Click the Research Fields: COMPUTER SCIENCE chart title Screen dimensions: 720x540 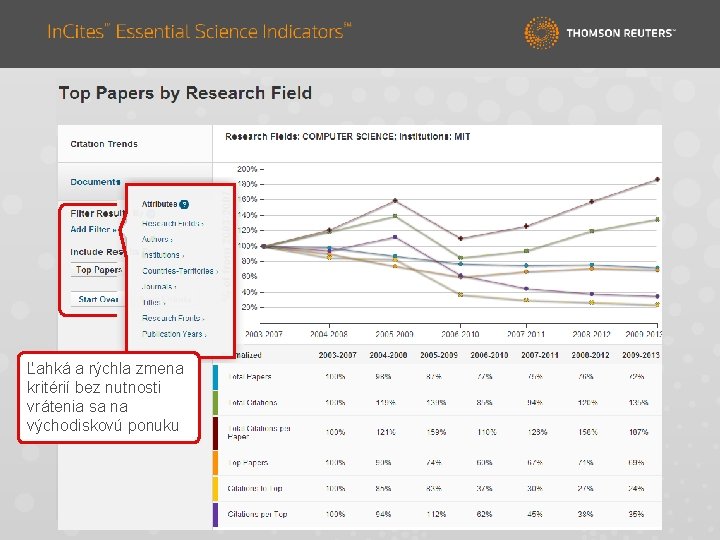pos(348,136)
